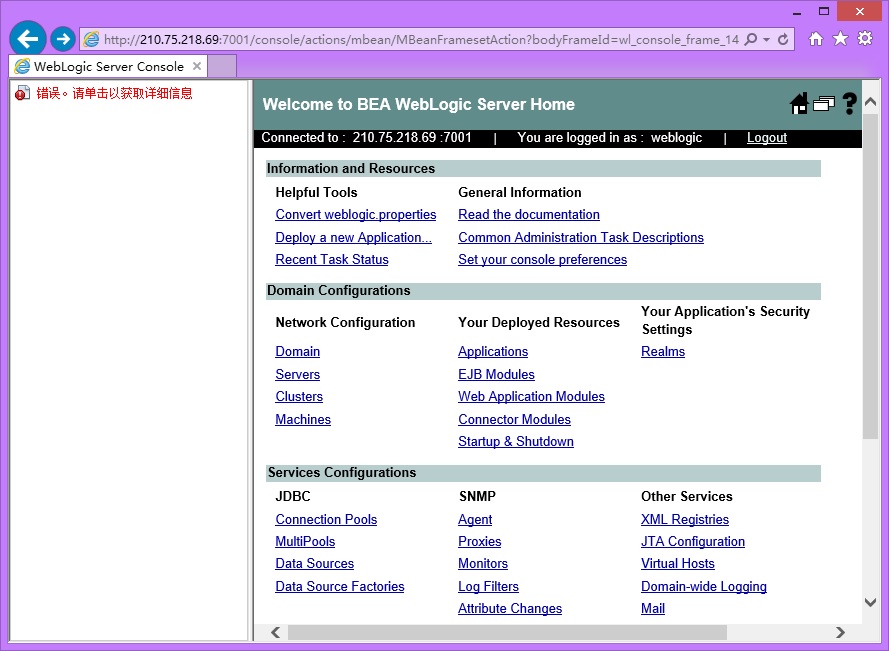Open the browser Home icon
The height and width of the screenshot is (651, 889).
[x=816, y=39]
